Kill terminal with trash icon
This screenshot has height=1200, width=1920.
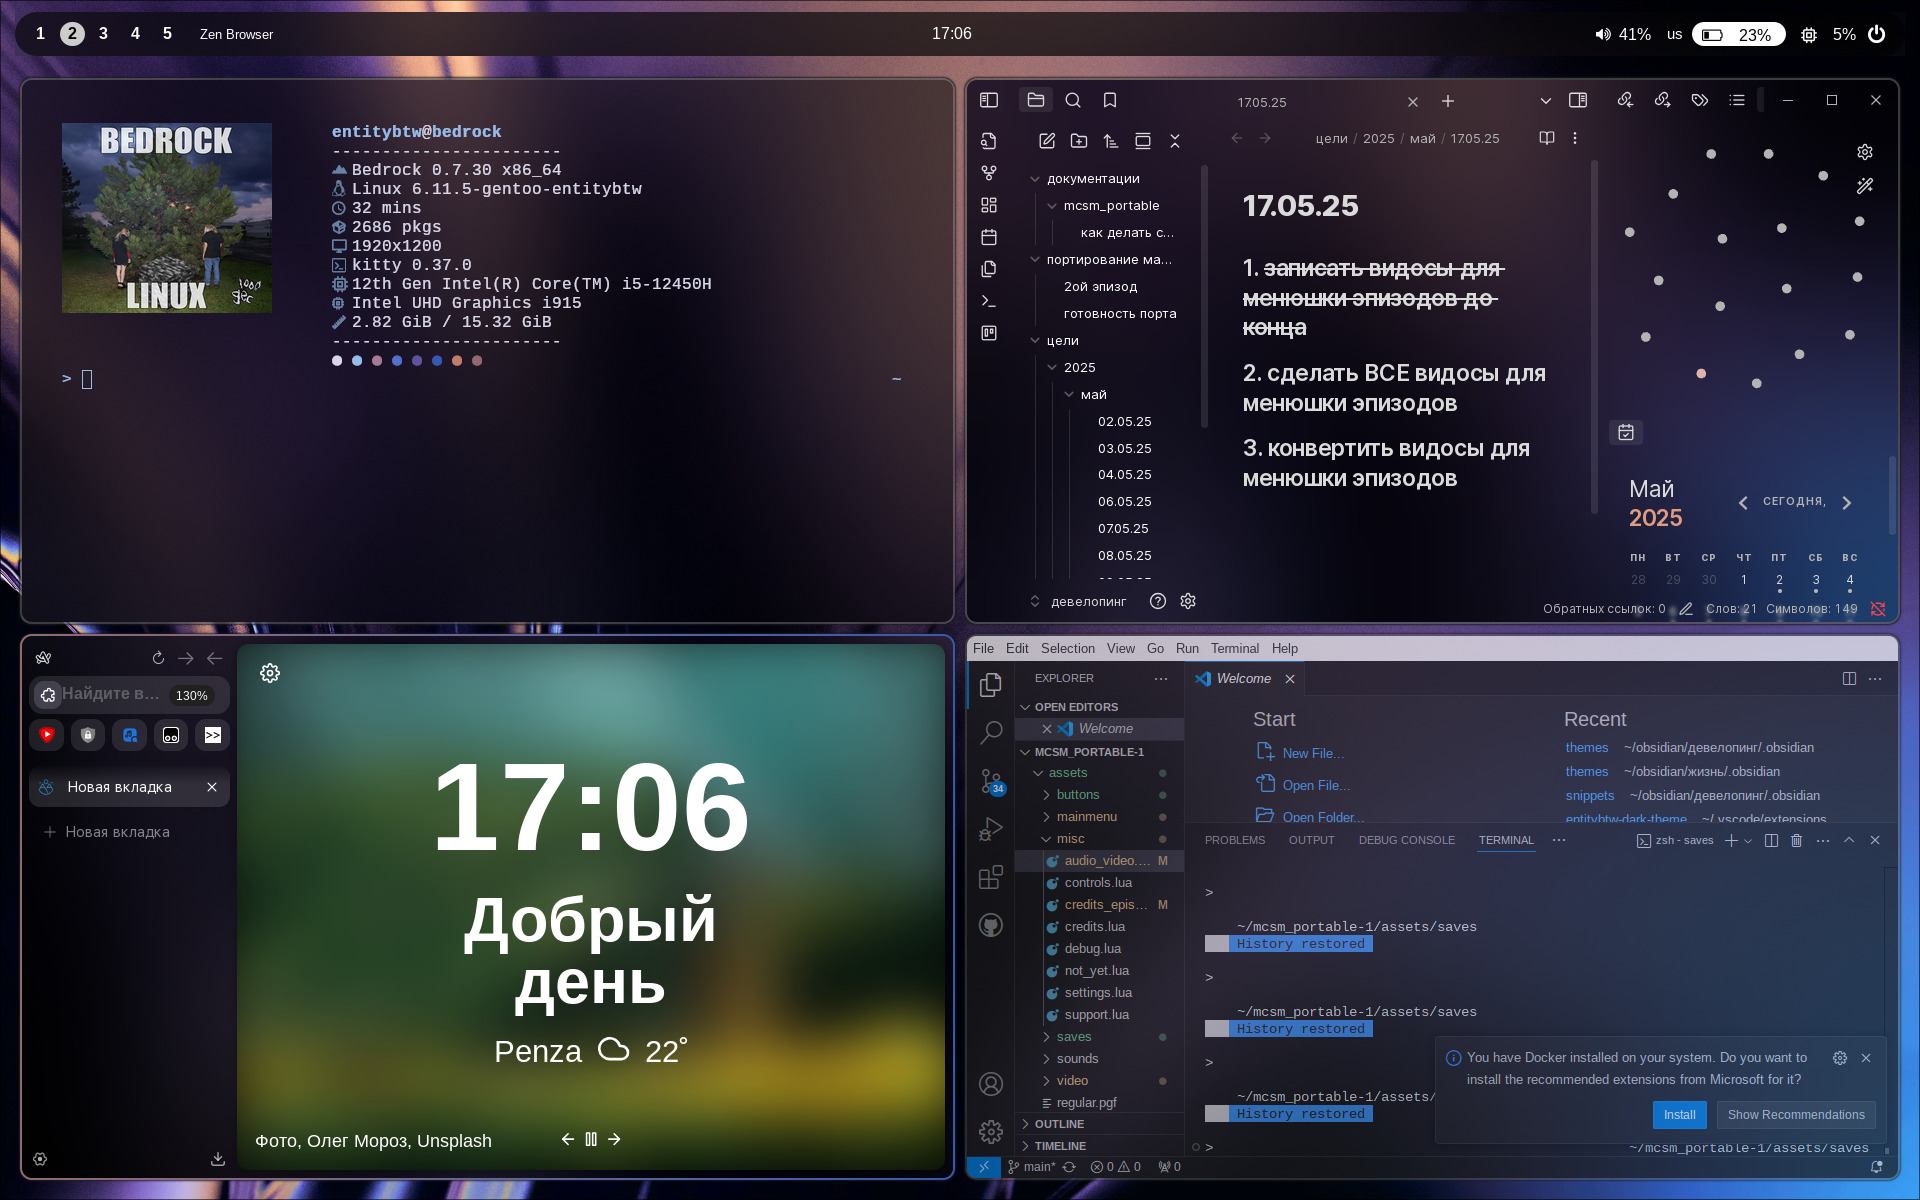click(1796, 840)
